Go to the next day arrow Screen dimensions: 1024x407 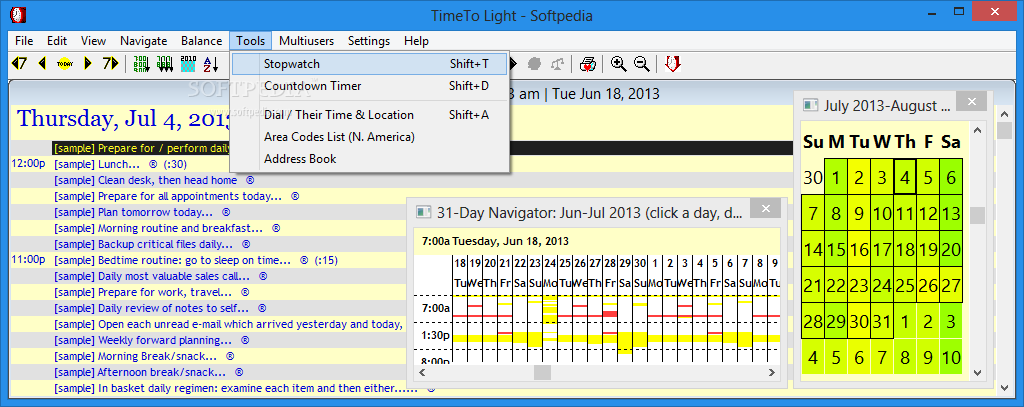[88, 63]
